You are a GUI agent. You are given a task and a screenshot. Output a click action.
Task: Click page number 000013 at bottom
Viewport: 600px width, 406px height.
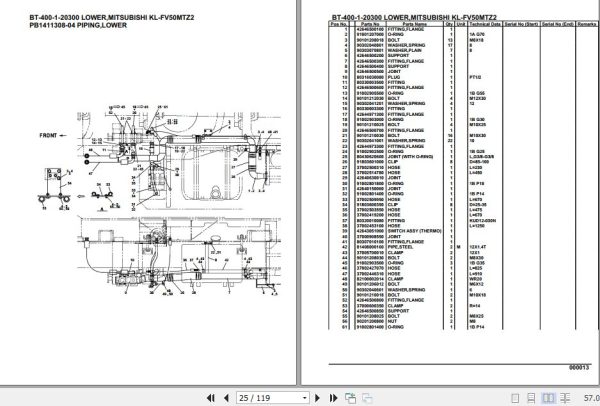[579, 367]
